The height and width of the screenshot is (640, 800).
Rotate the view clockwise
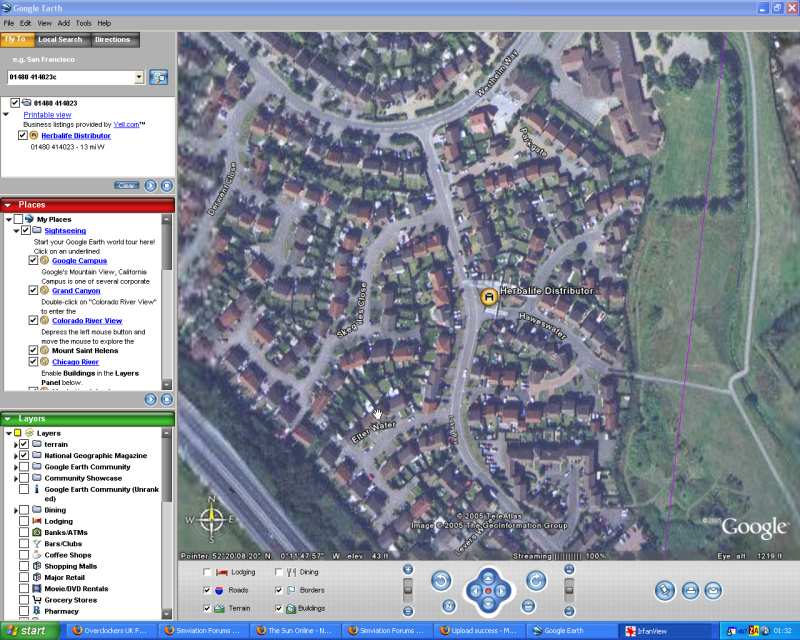(536, 581)
